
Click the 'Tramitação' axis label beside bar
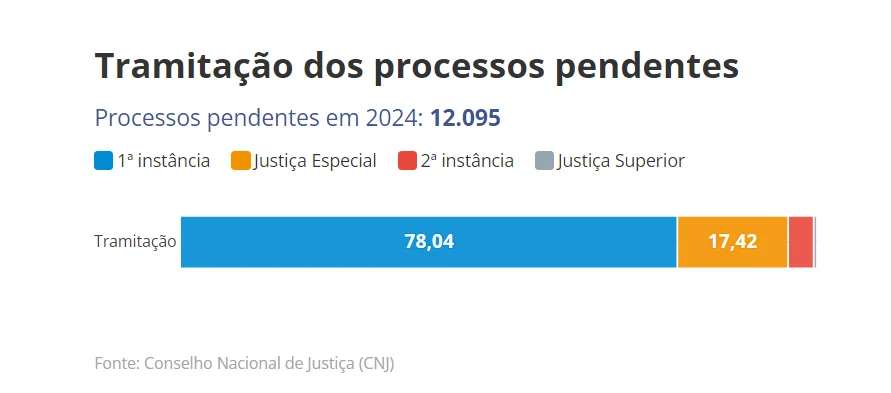[135, 242]
